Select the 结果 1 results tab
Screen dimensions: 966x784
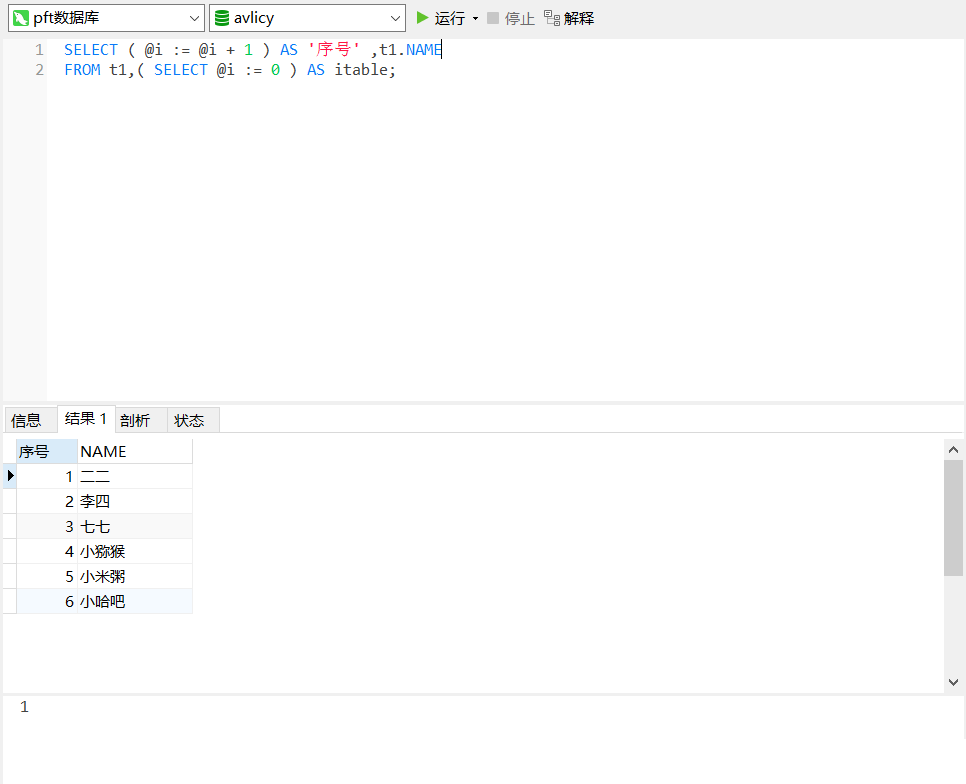click(x=85, y=418)
